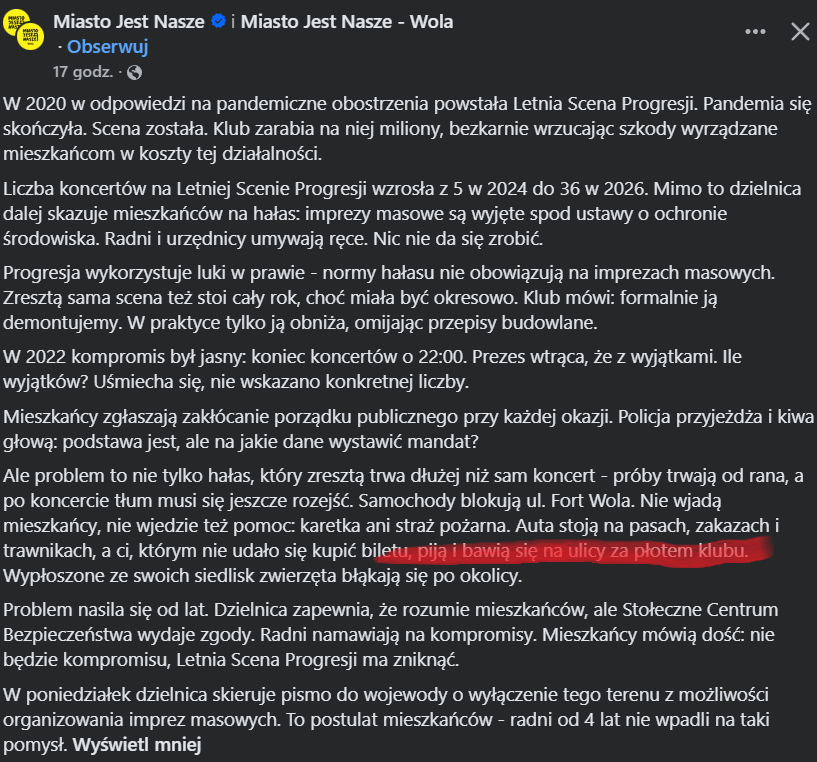Click the paragraph starting Ale problem to nie tylko
Viewport: 817px width, 762px height.
[404, 526]
